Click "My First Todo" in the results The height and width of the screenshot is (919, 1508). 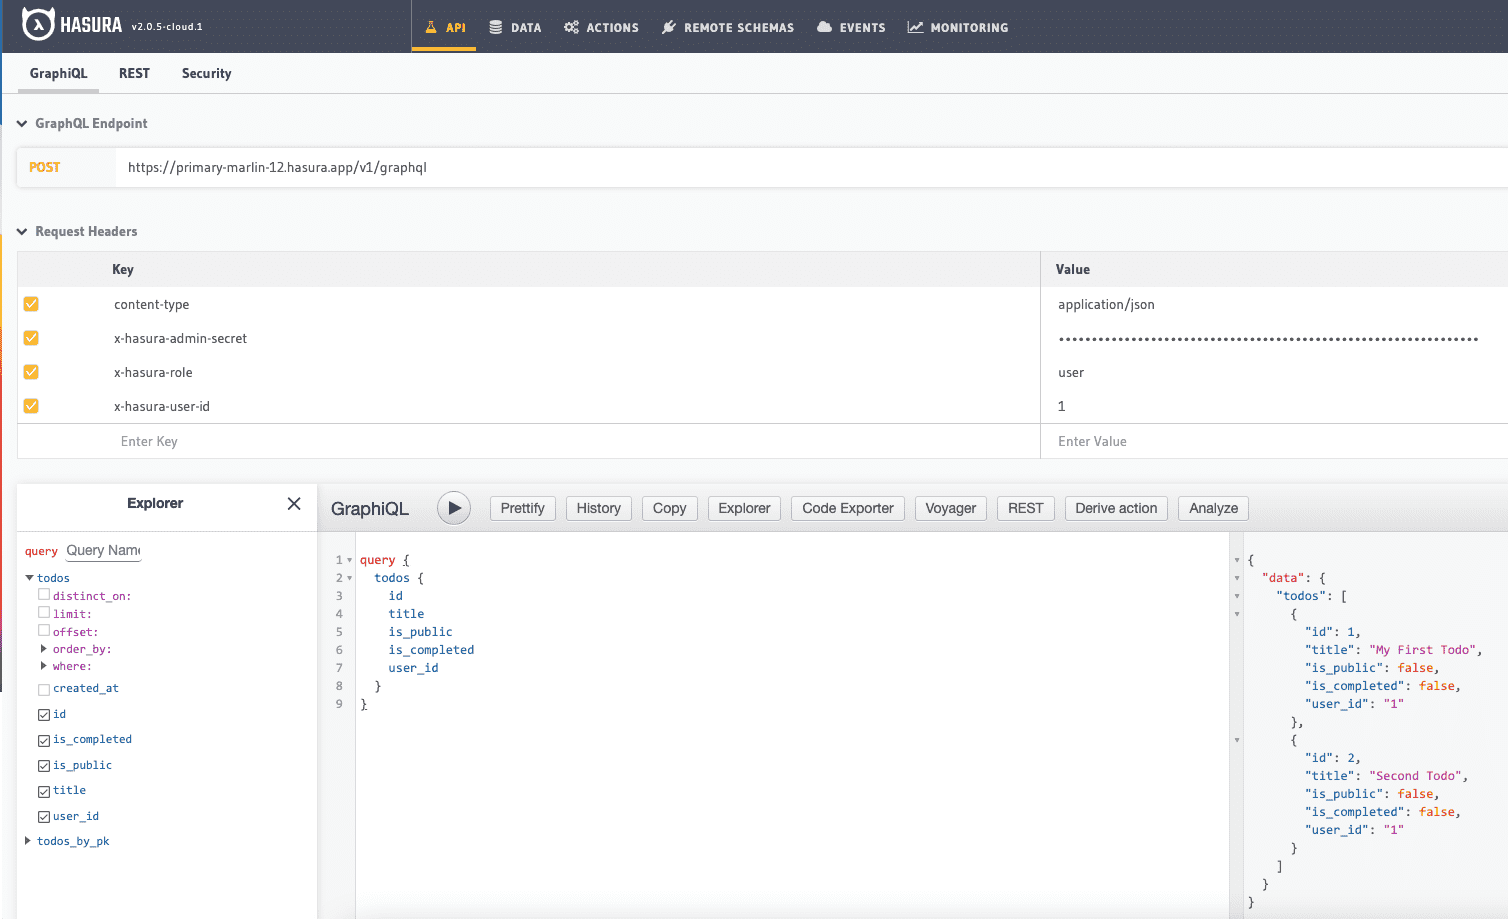tap(1422, 650)
